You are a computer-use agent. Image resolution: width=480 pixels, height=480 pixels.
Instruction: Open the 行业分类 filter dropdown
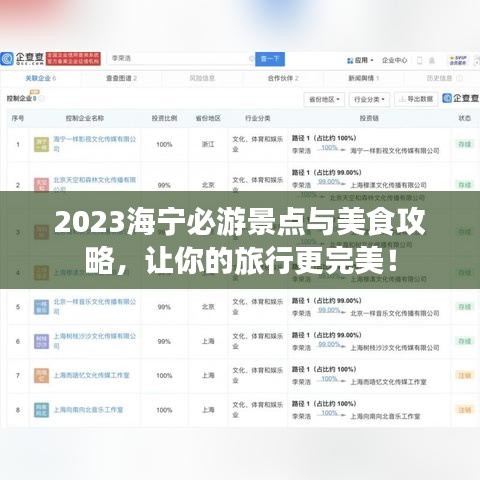(x=369, y=99)
